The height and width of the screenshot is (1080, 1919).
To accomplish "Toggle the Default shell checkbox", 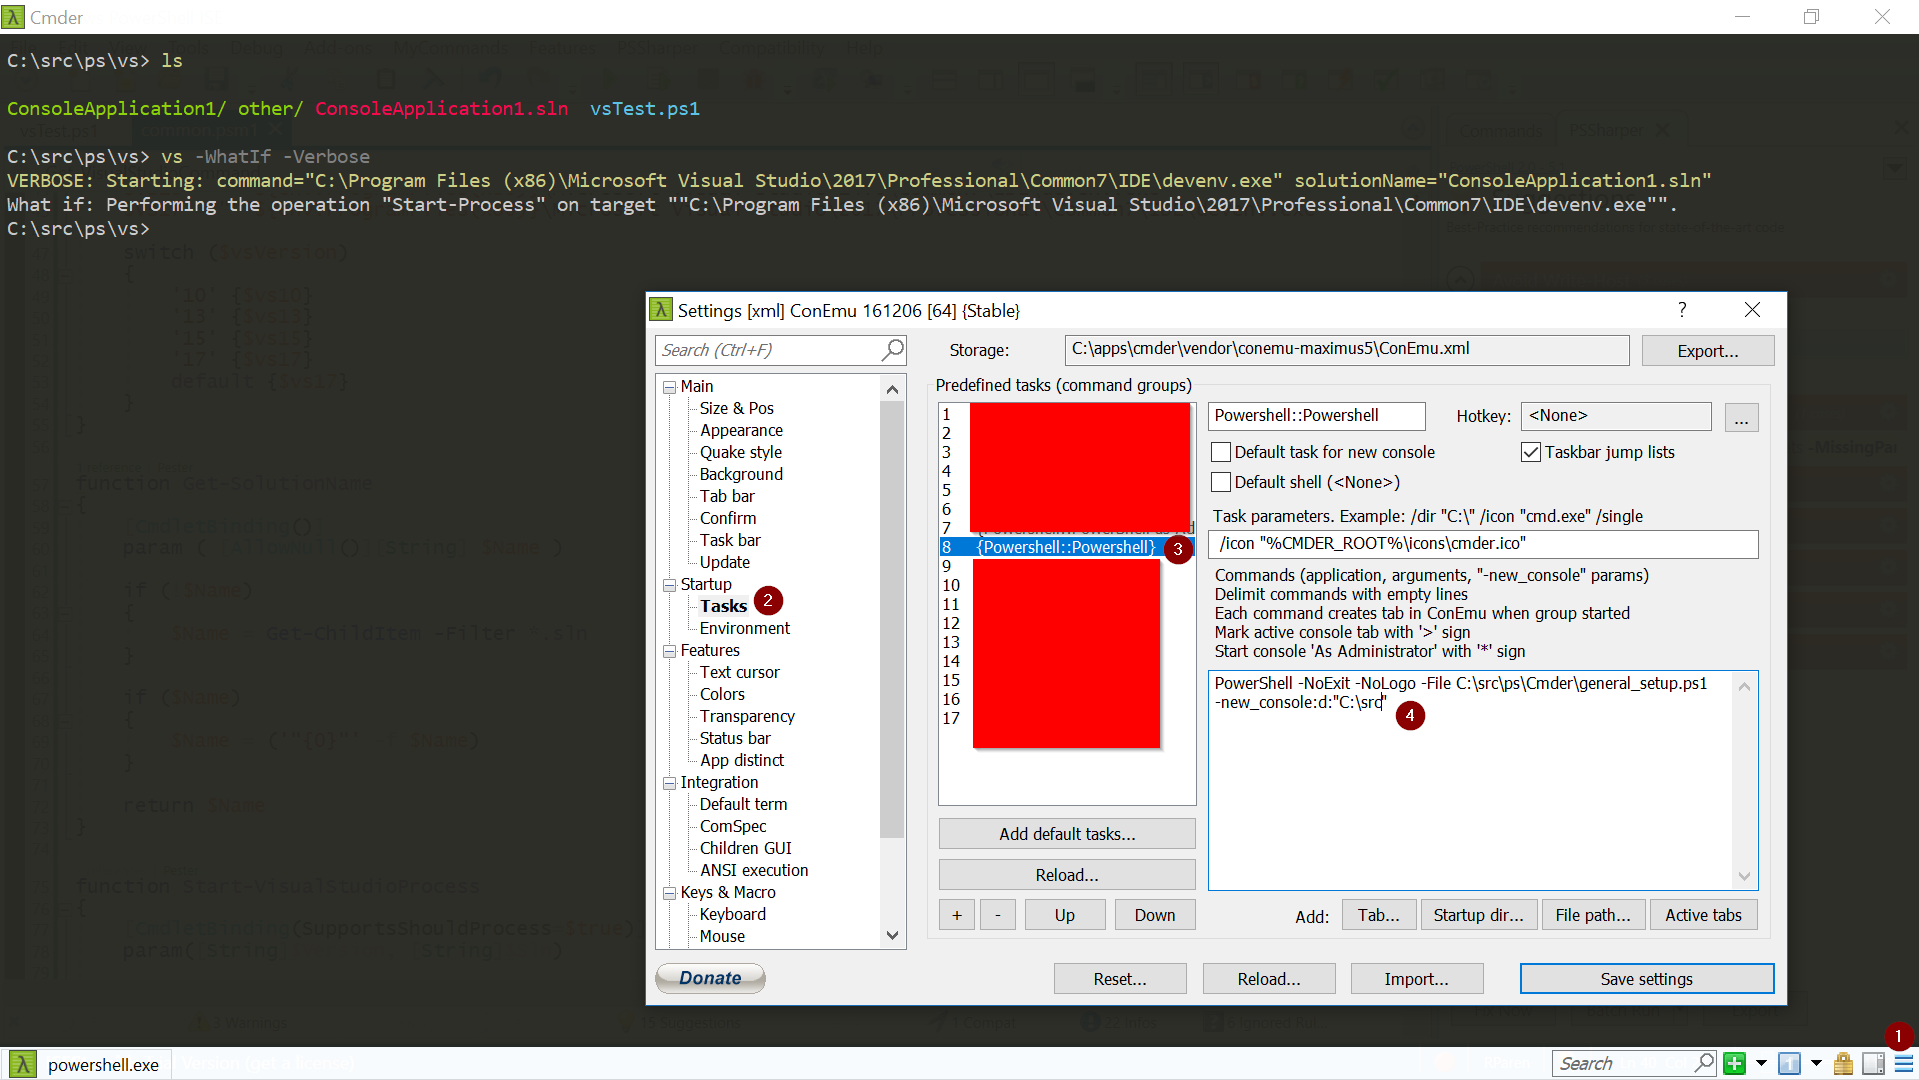I will pyautogui.click(x=1221, y=482).
